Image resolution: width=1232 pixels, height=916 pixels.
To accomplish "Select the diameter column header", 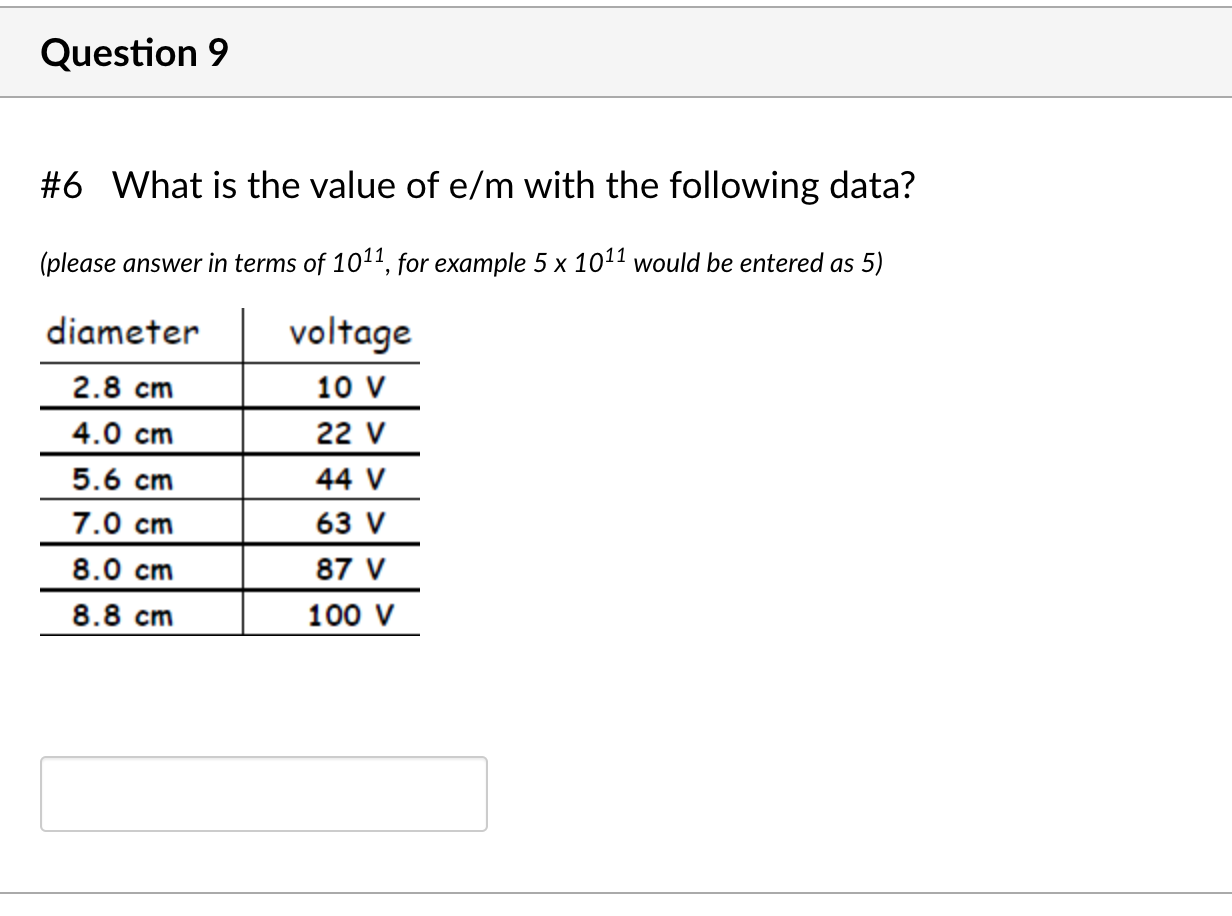I will click(x=122, y=333).
